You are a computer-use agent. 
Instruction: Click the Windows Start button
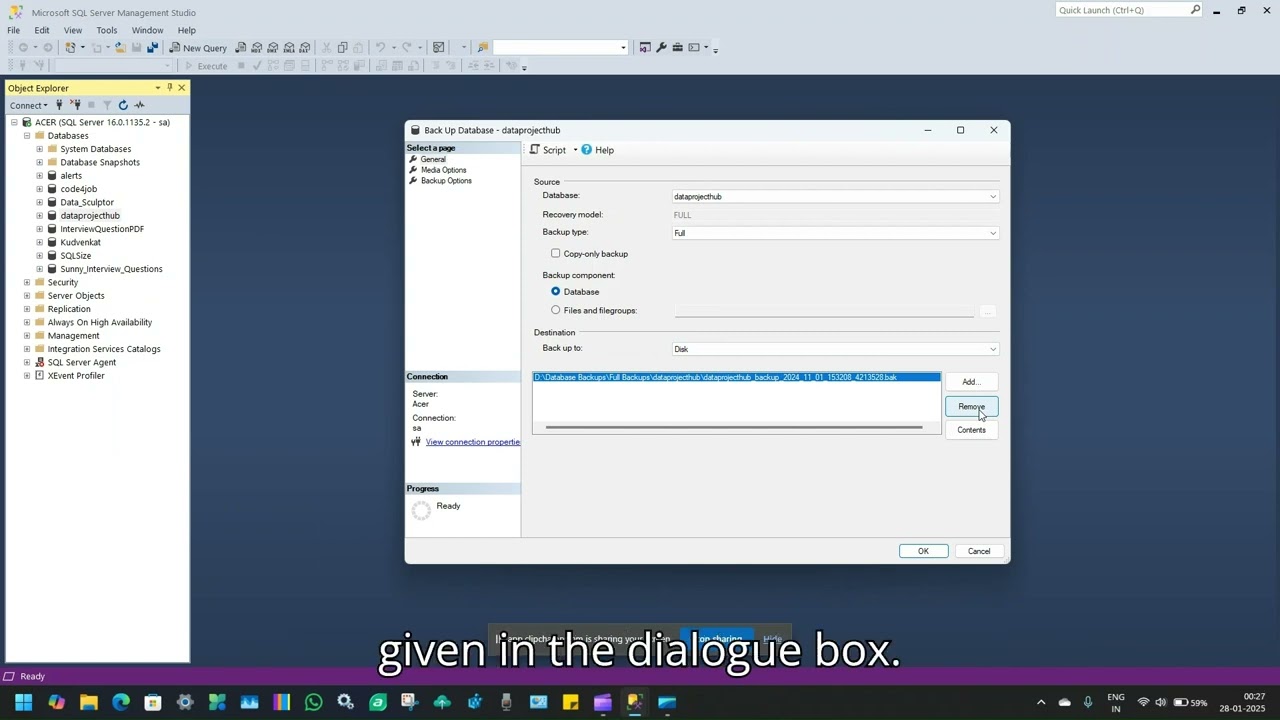coord(24,702)
